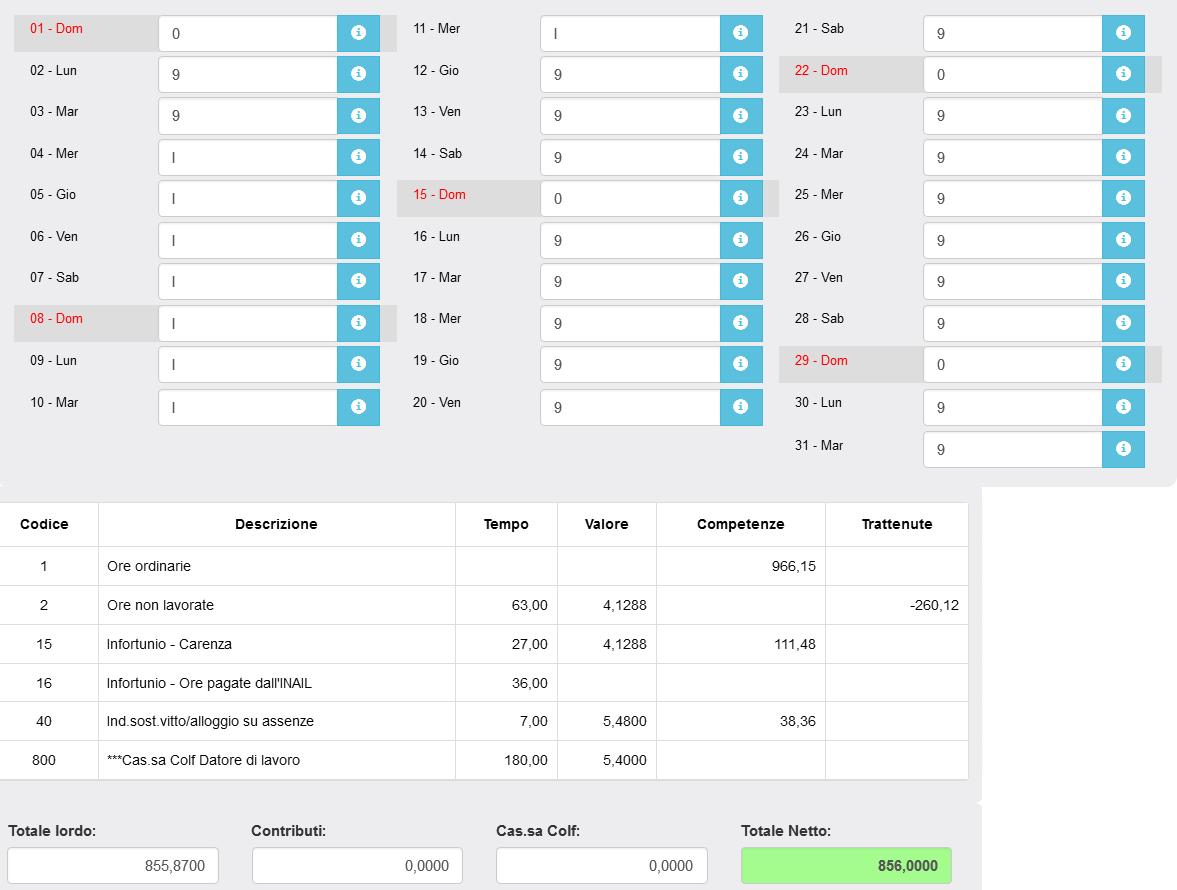1177x890 pixels.
Task: Click info icon for 15 - Dom
Action: [740, 198]
